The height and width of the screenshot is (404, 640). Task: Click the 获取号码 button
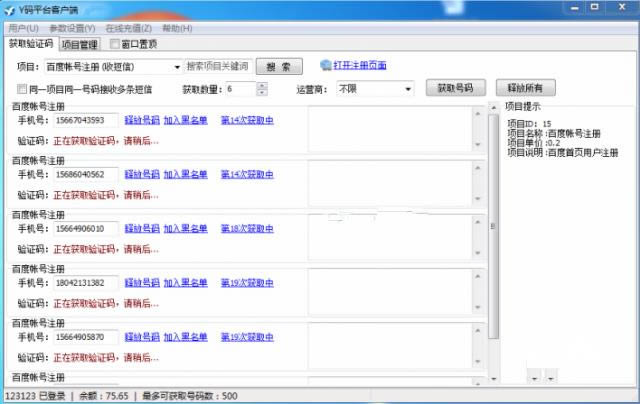click(x=455, y=88)
